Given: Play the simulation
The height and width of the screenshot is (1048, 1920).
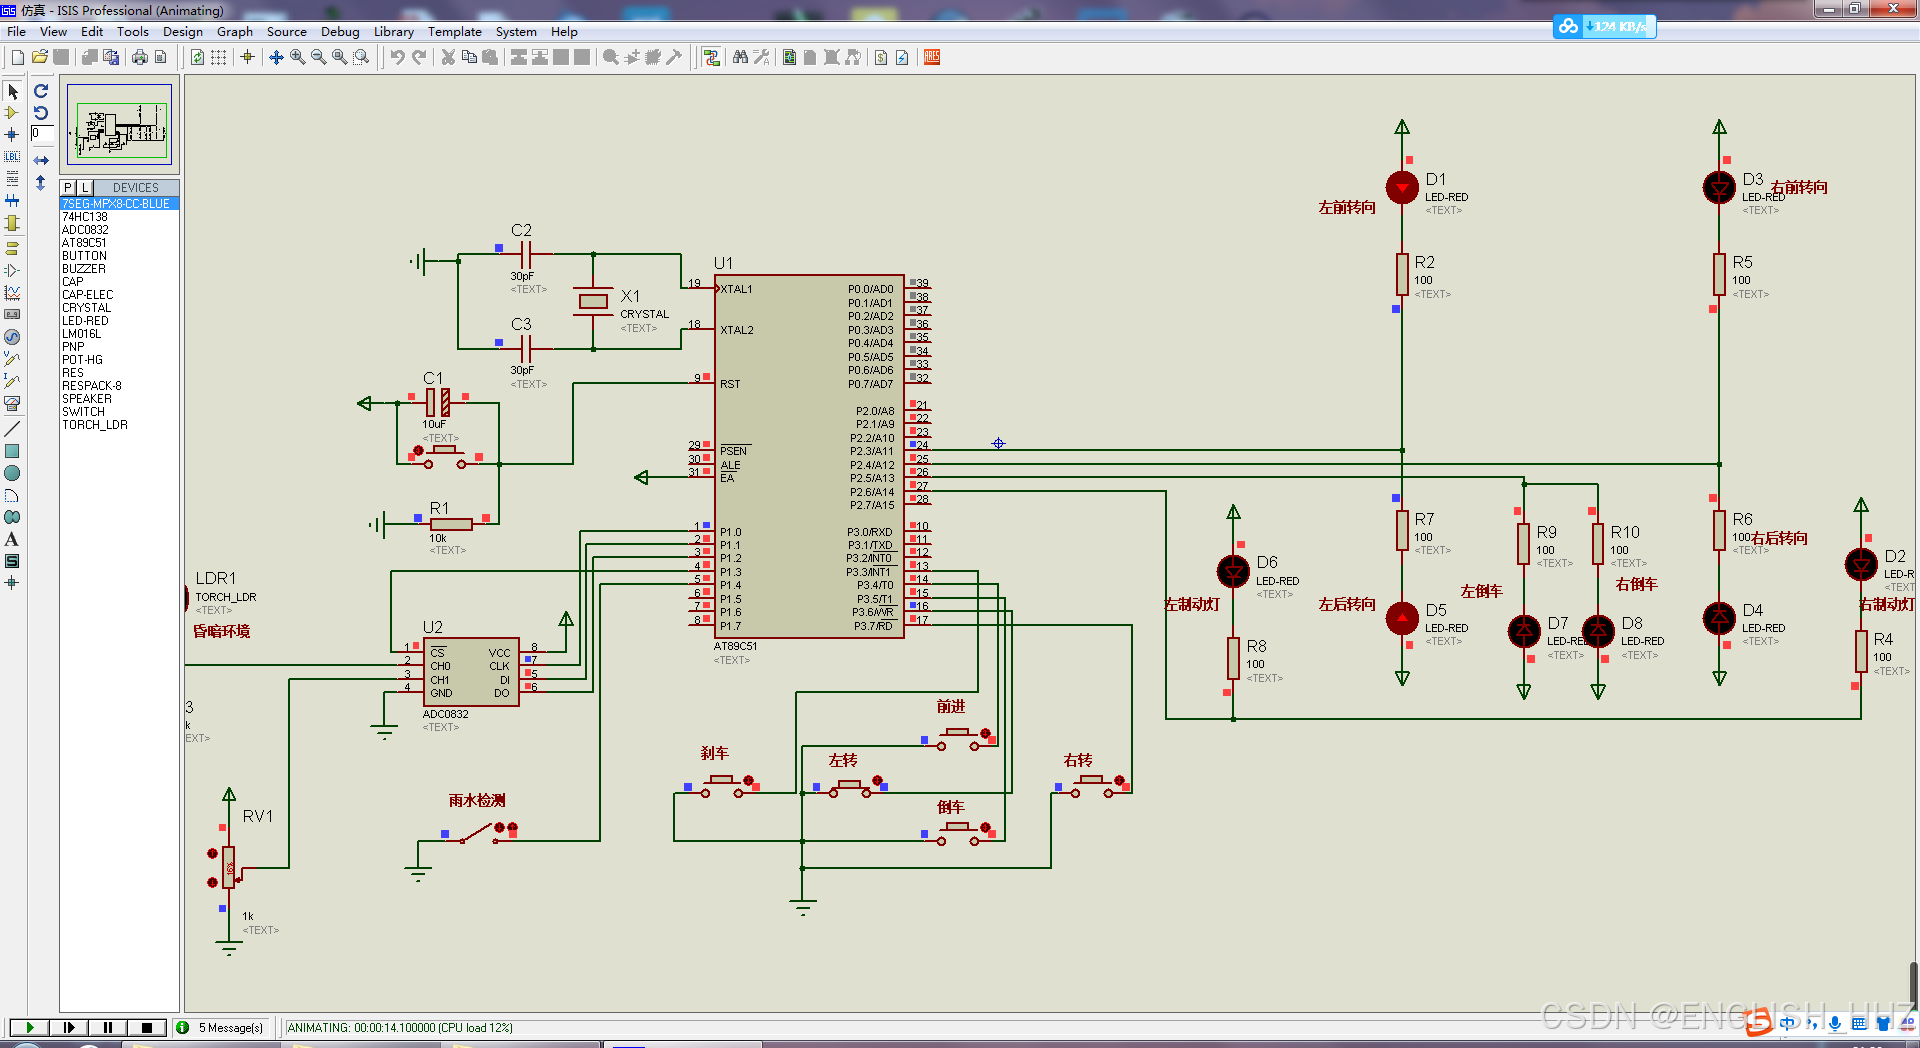Looking at the screenshot, I should click(x=29, y=1027).
